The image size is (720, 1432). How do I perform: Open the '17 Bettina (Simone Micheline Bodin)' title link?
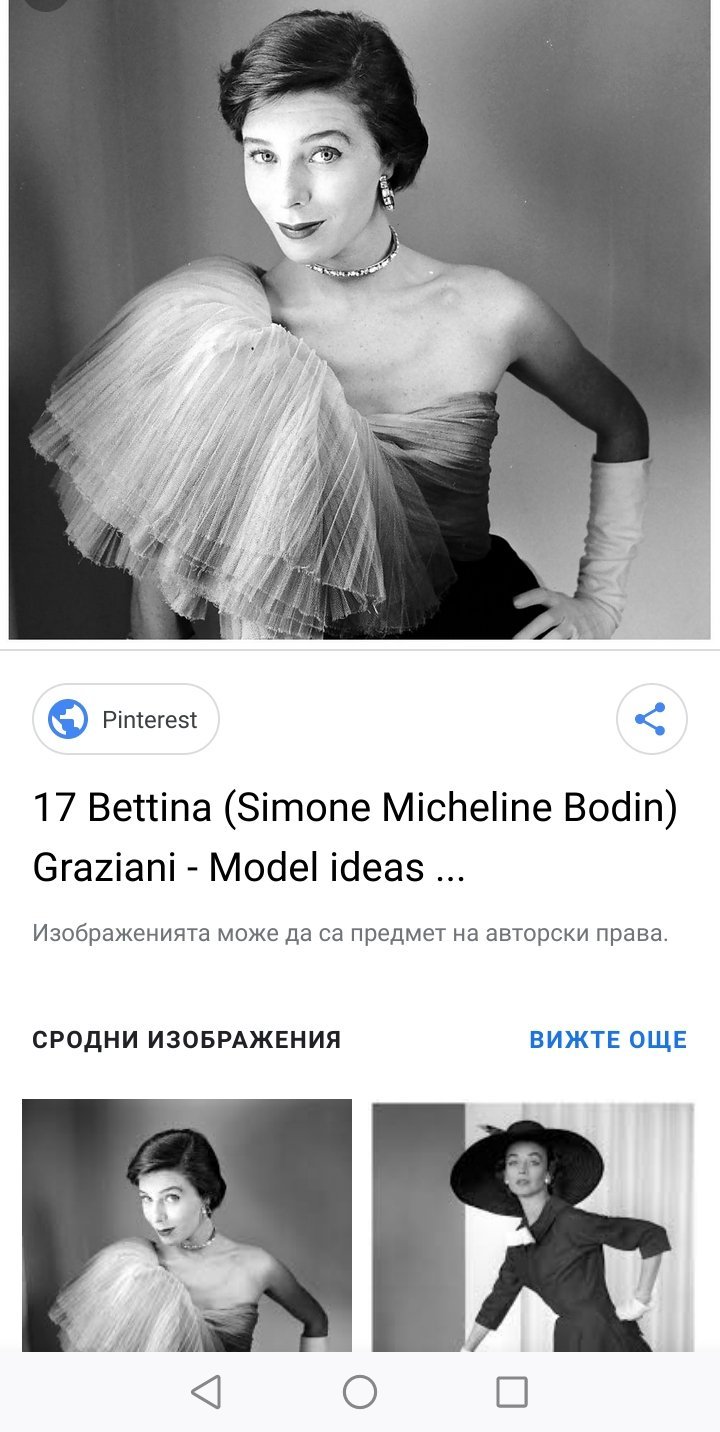[355, 808]
